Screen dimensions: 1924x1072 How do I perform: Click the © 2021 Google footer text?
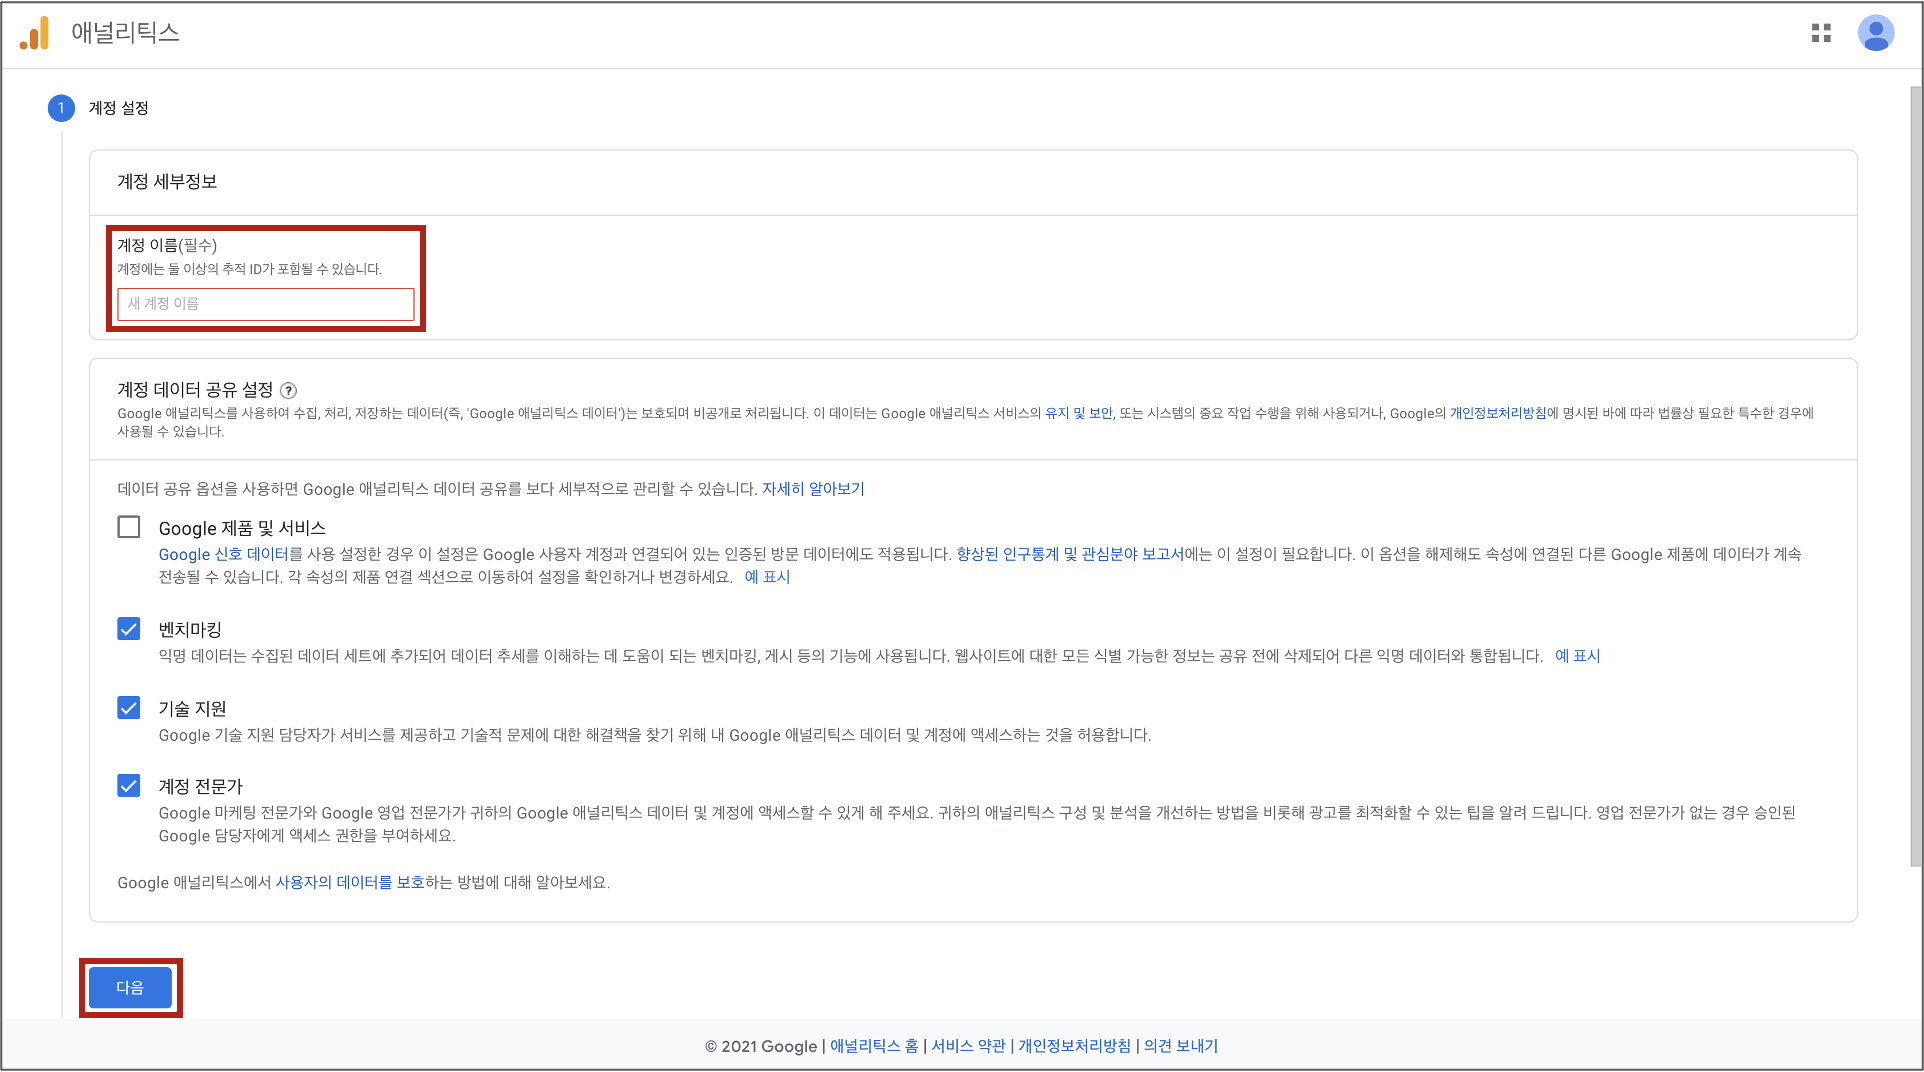[x=761, y=1046]
